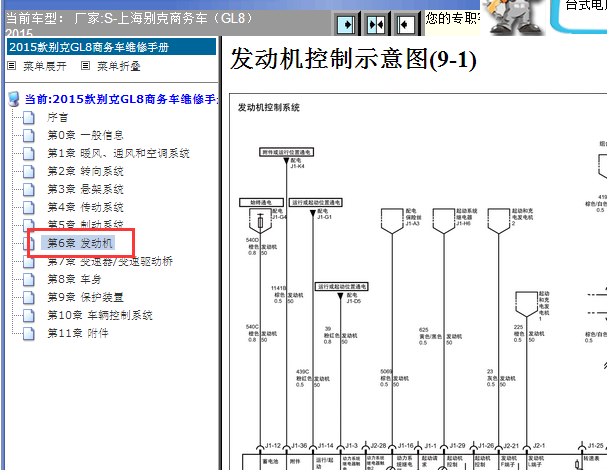Click the J1-29 connector label in diagram
The height and width of the screenshot is (470, 607).
pos(458,446)
